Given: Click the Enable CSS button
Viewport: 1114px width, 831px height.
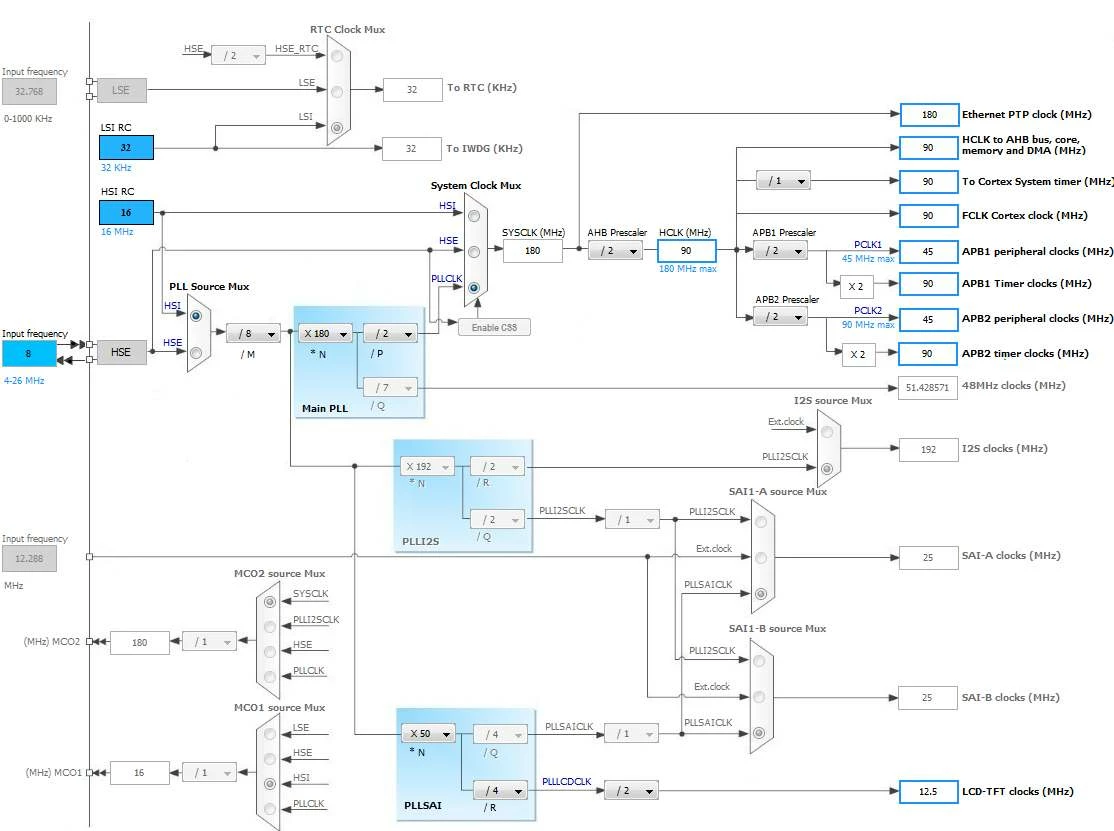Looking at the screenshot, I should click(x=494, y=327).
